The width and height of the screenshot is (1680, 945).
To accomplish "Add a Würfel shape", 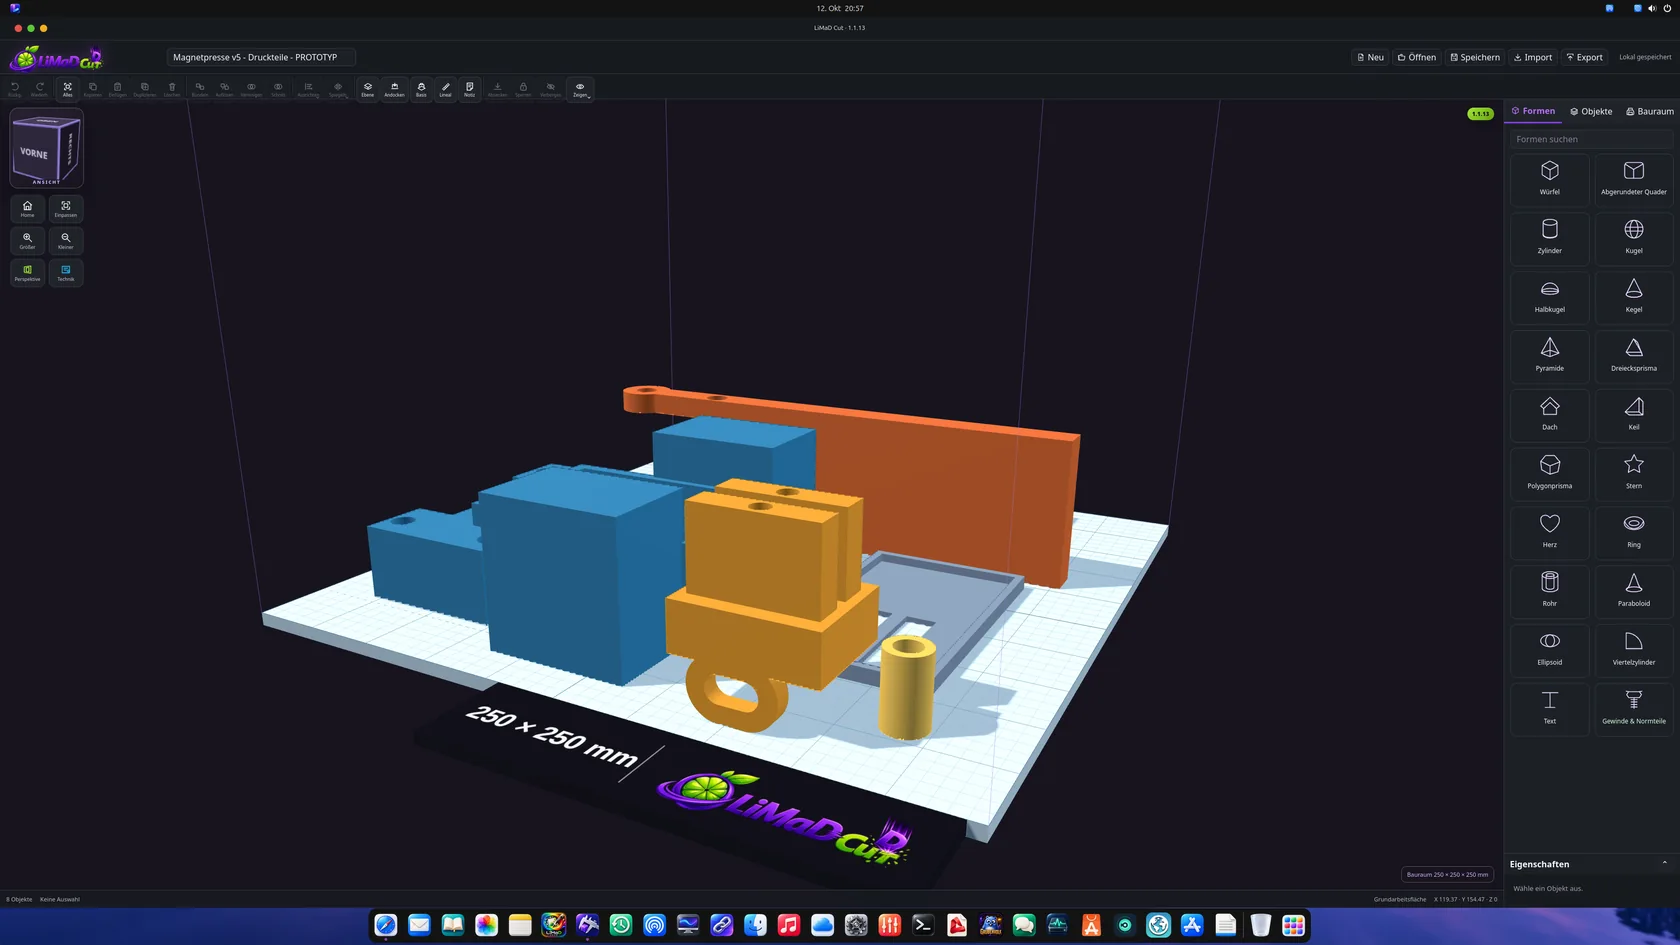I will point(1549,178).
